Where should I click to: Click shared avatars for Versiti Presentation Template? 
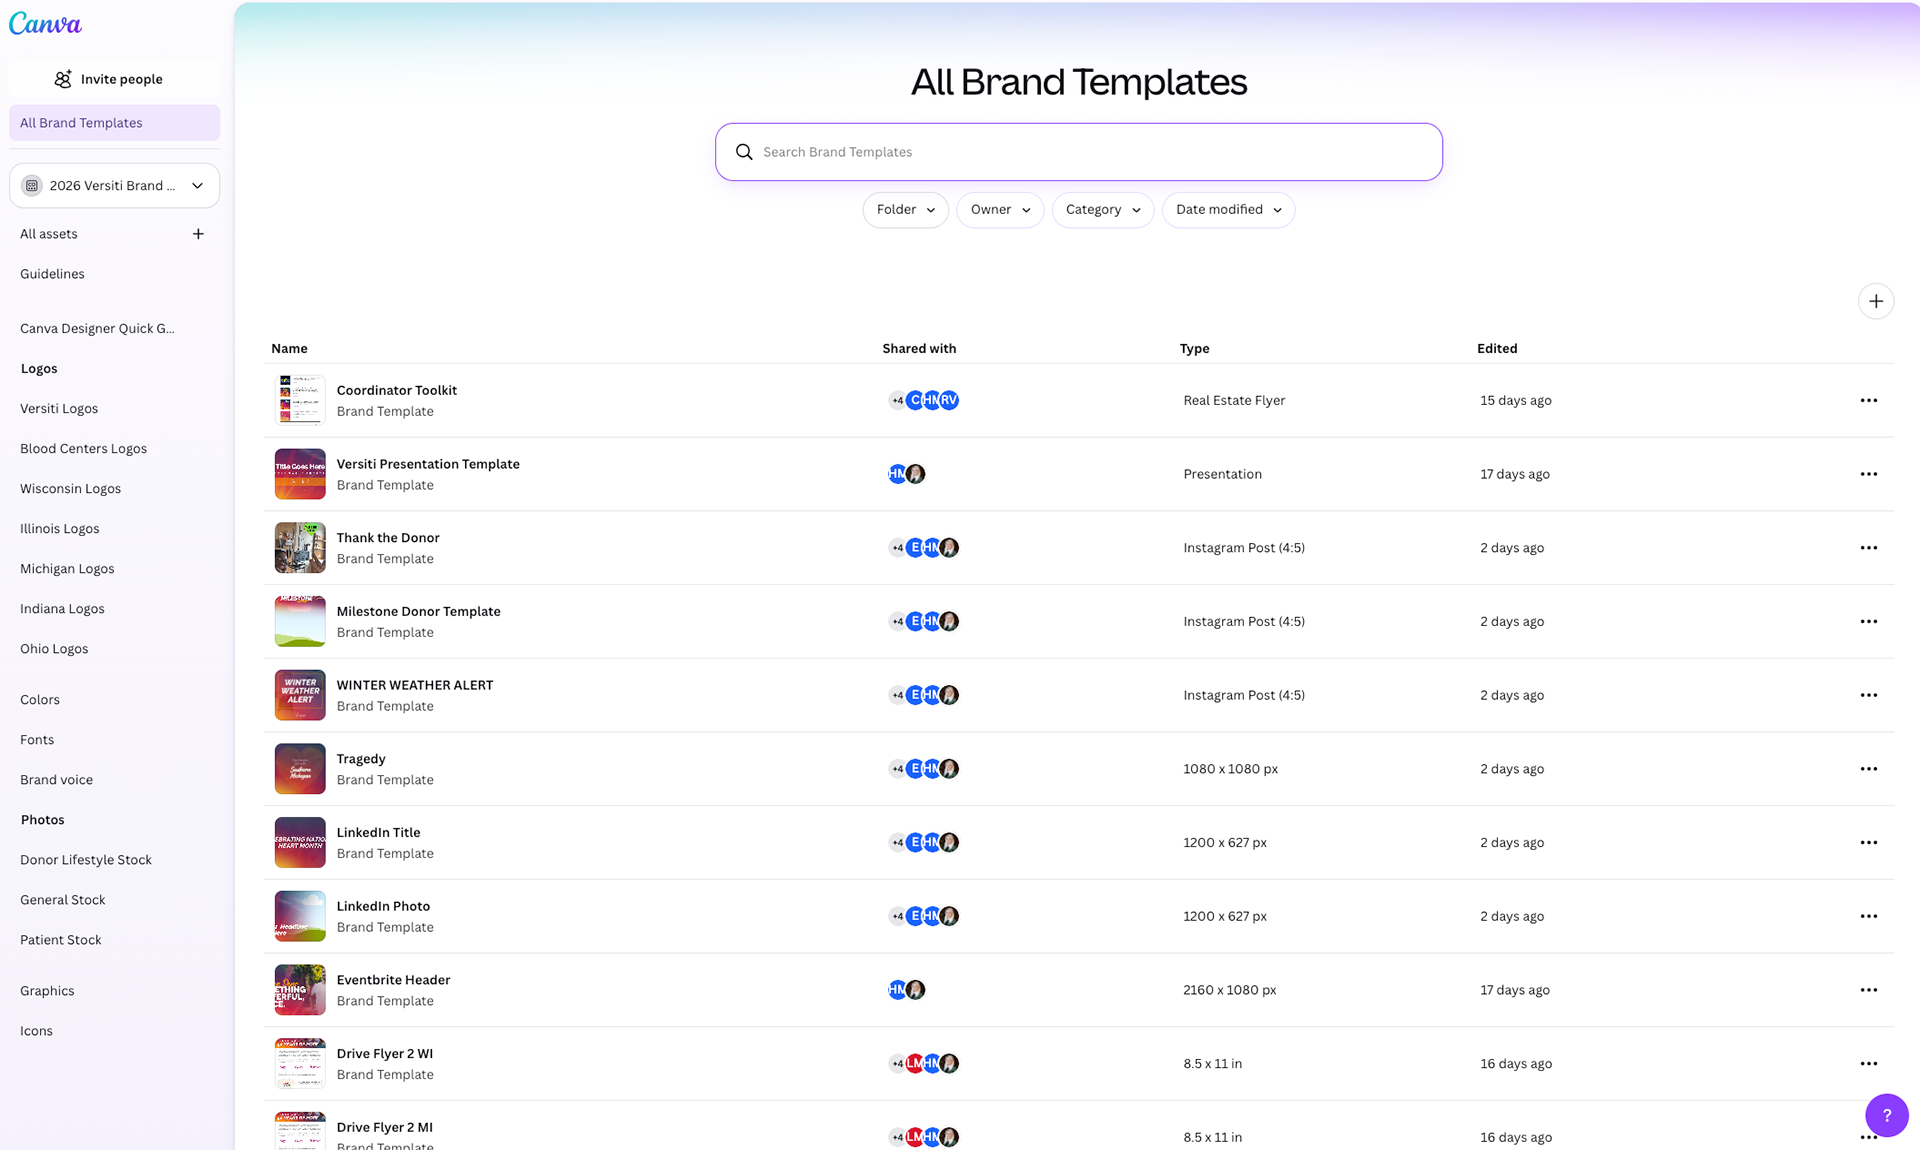[x=906, y=474]
